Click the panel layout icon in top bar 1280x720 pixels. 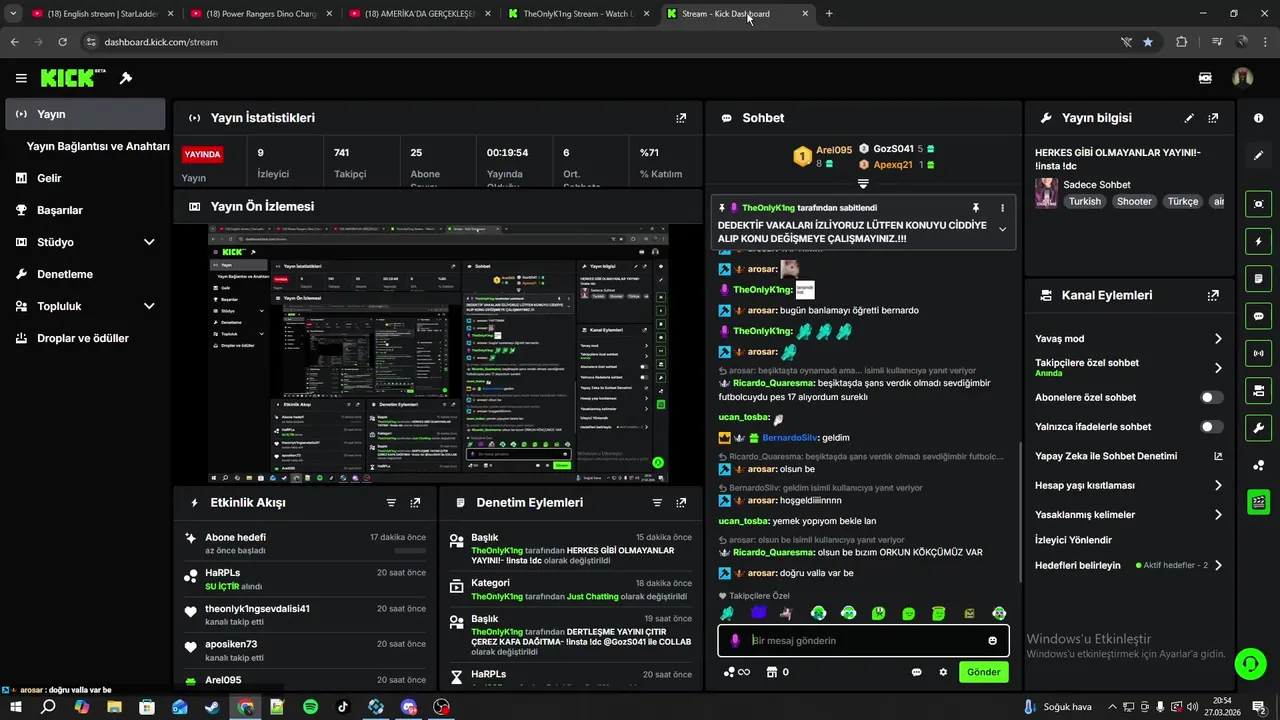point(1206,78)
